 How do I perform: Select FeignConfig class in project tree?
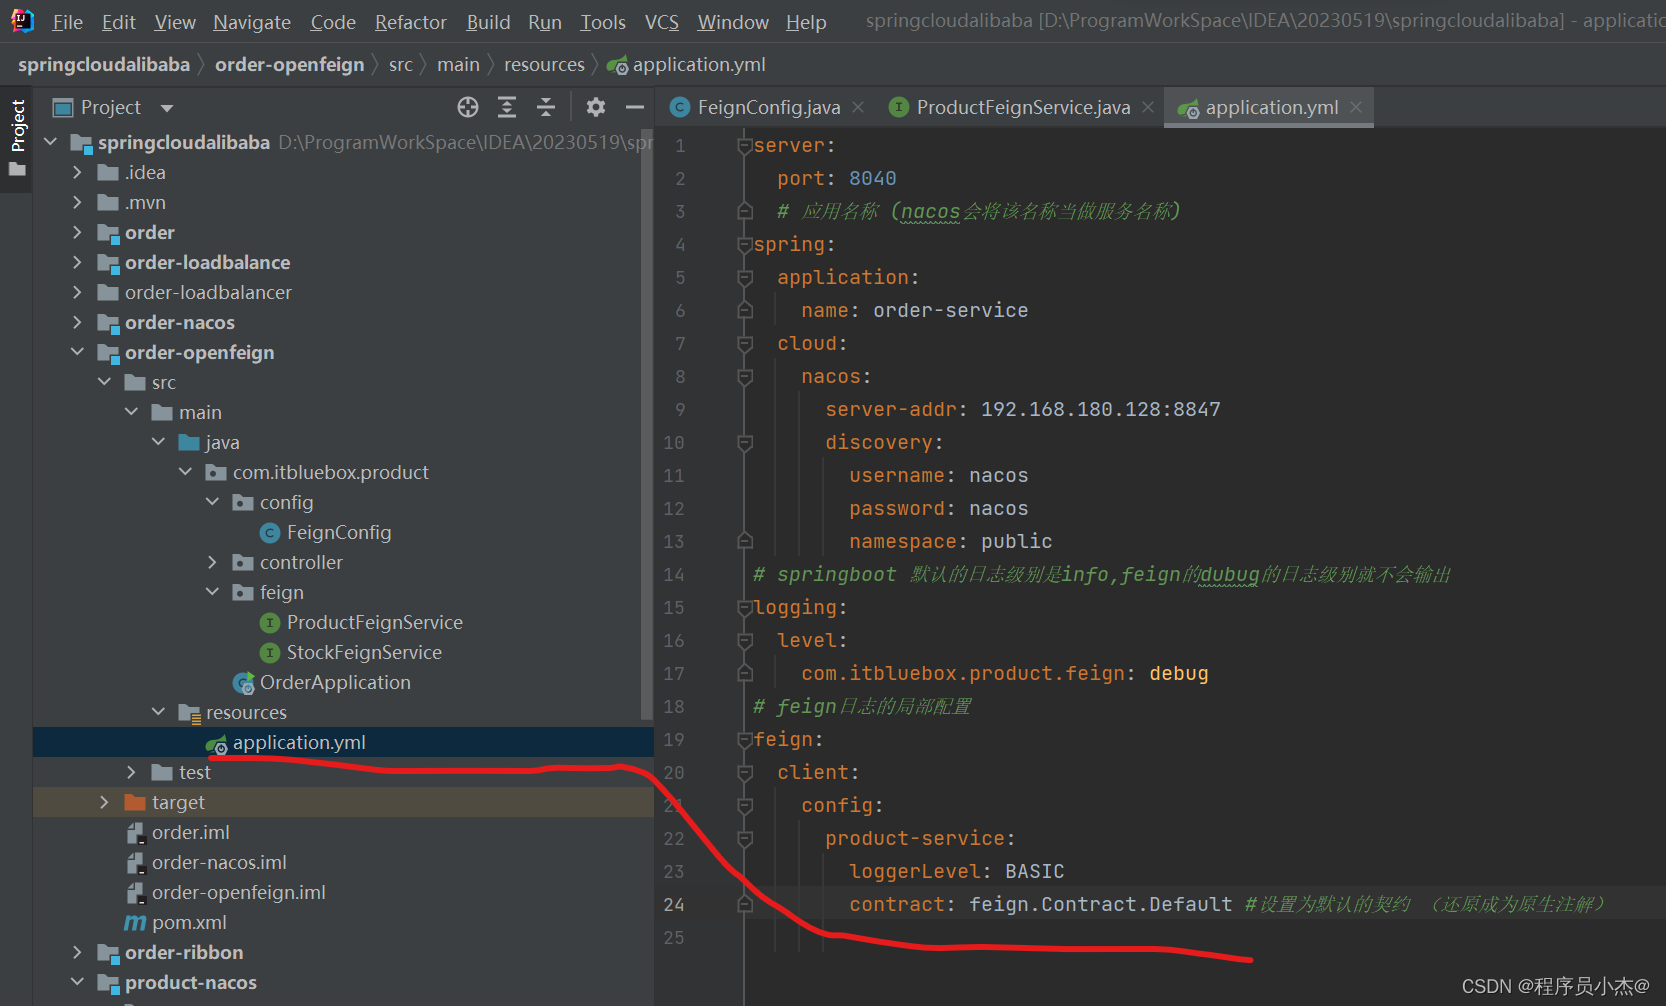(338, 532)
